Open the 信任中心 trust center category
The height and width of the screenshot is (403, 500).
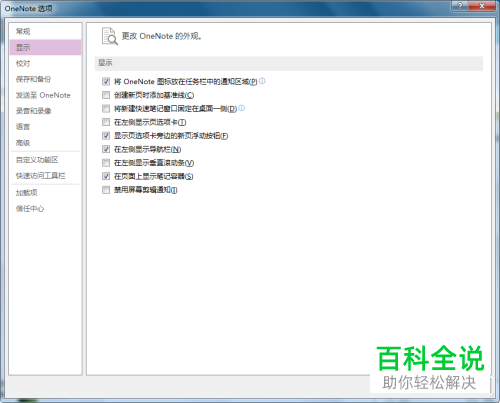pyautogui.click(x=45, y=209)
